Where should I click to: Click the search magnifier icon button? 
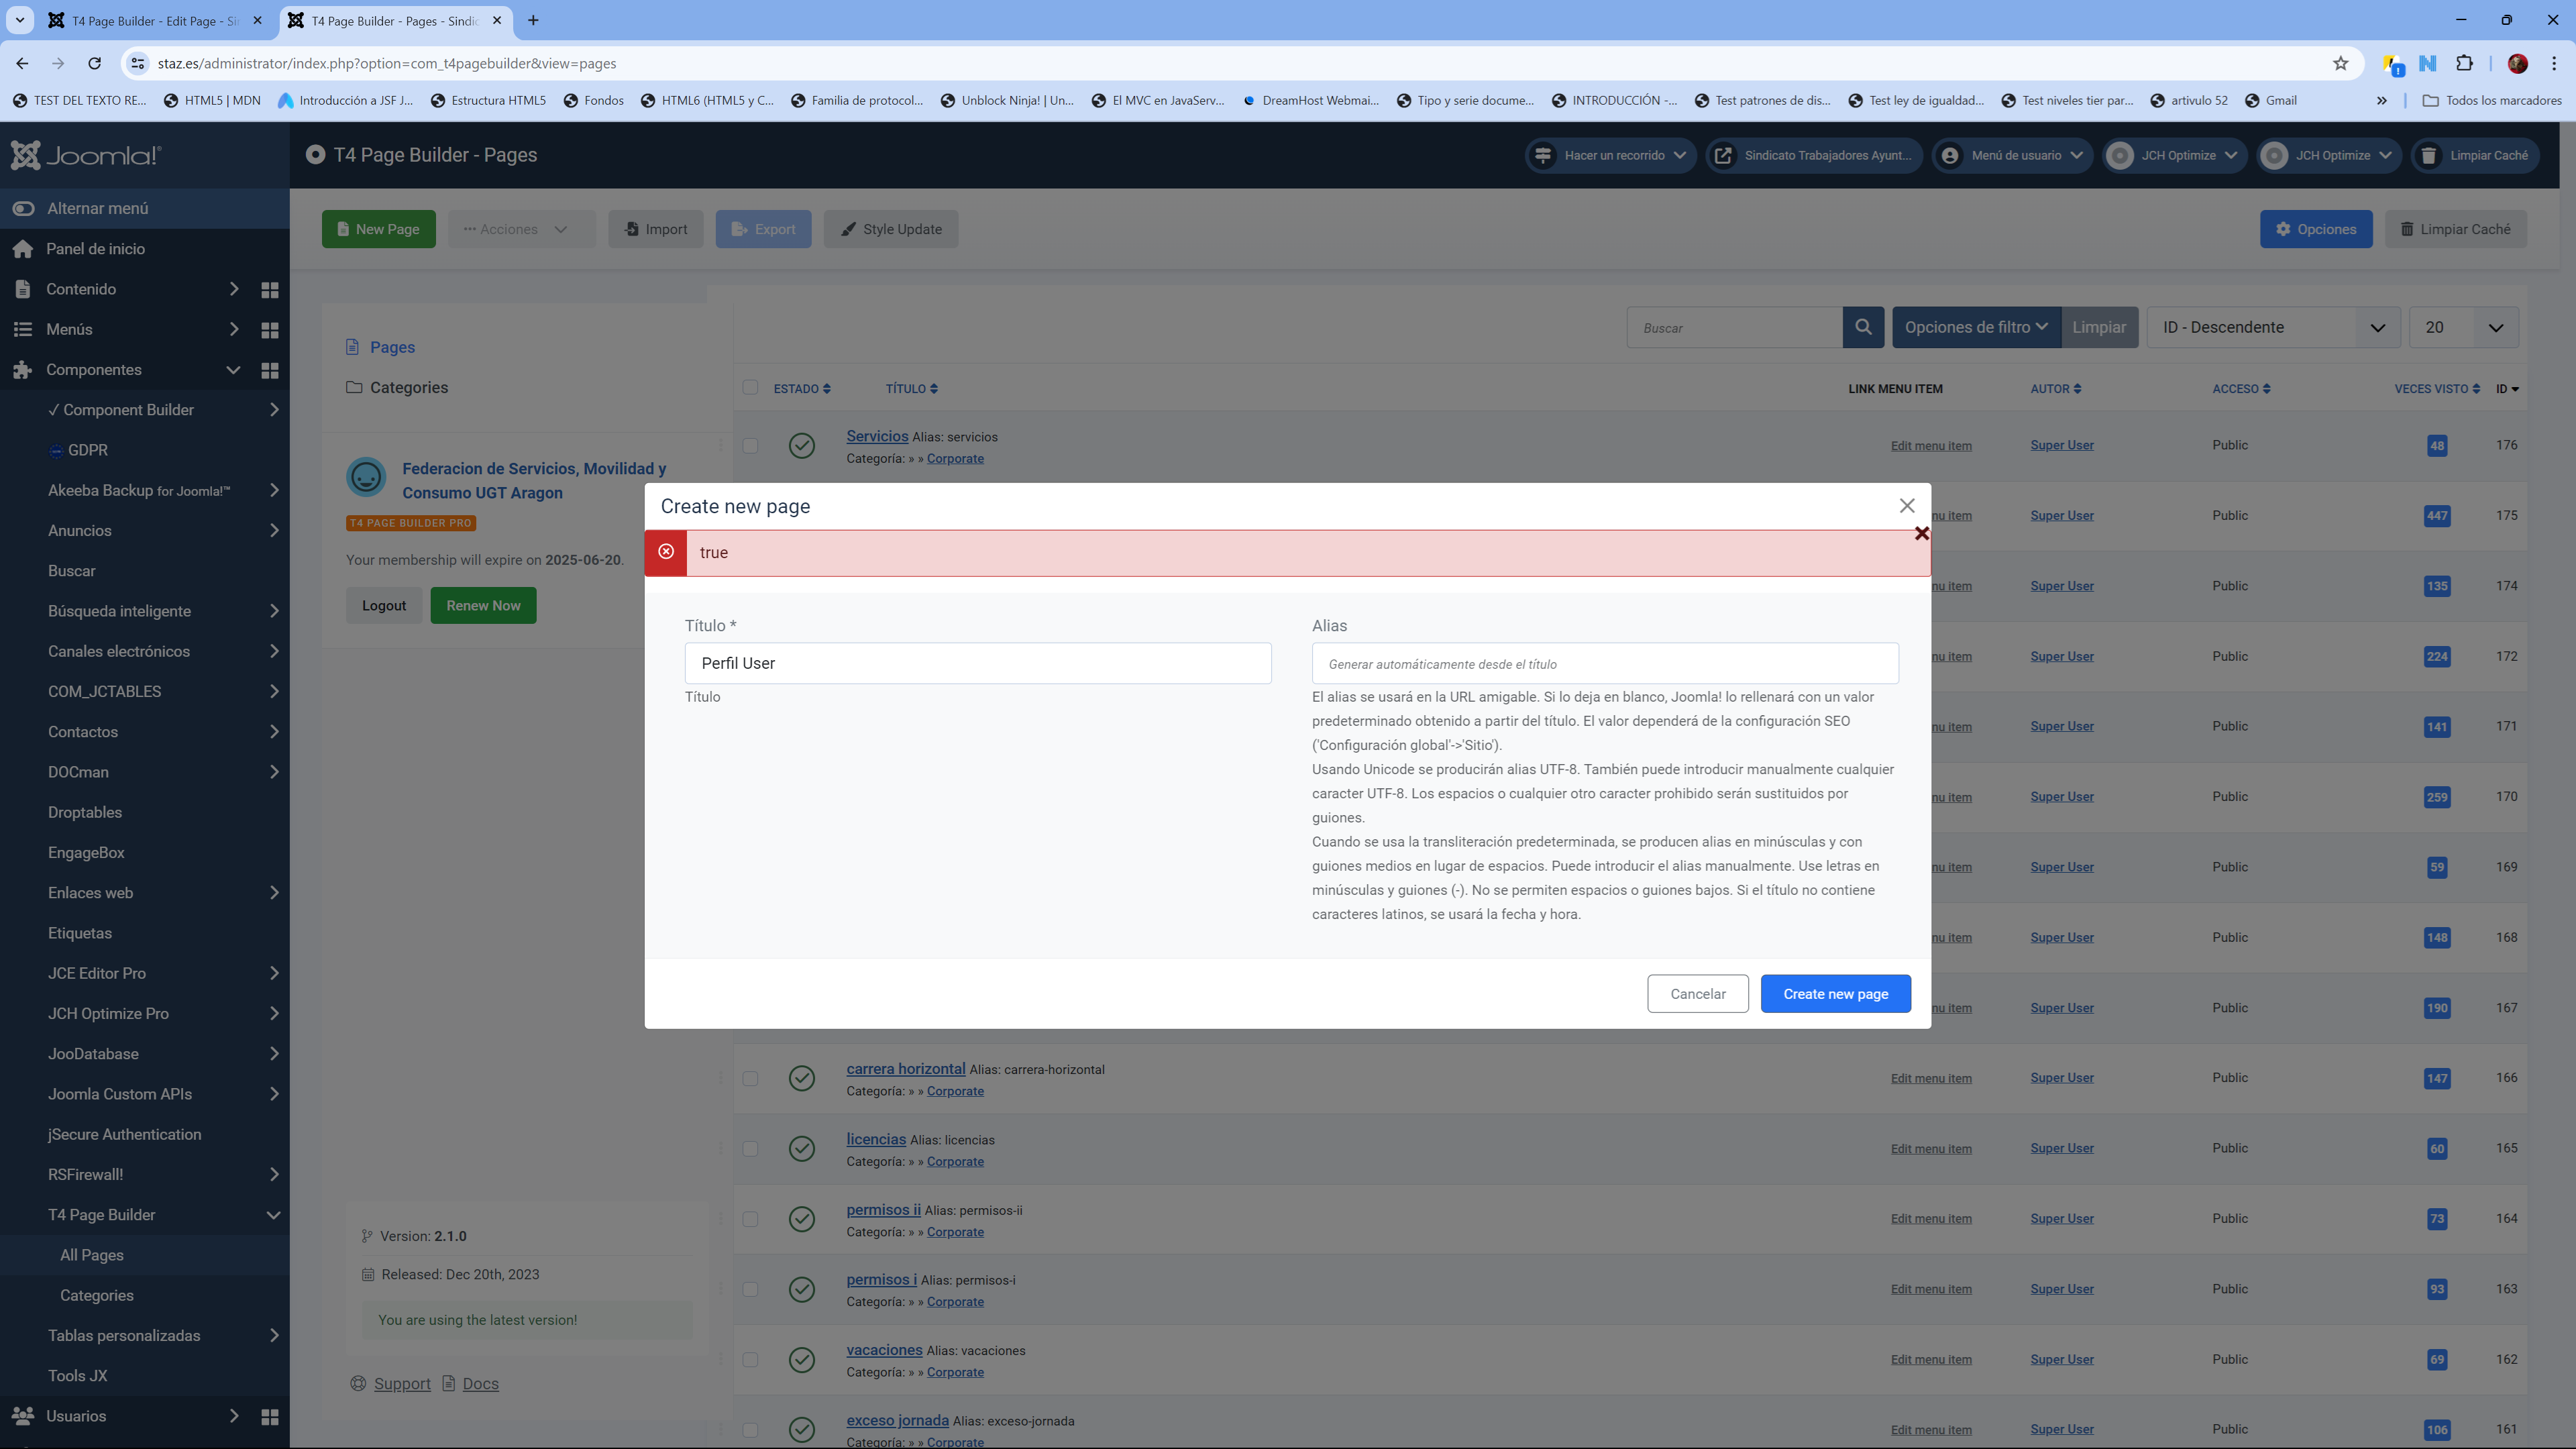(x=1863, y=327)
